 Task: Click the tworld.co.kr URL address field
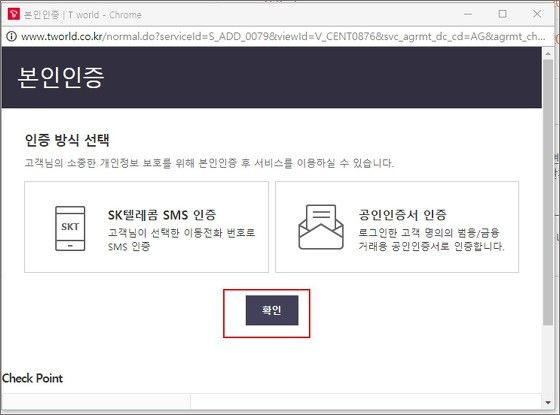coord(283,36)
